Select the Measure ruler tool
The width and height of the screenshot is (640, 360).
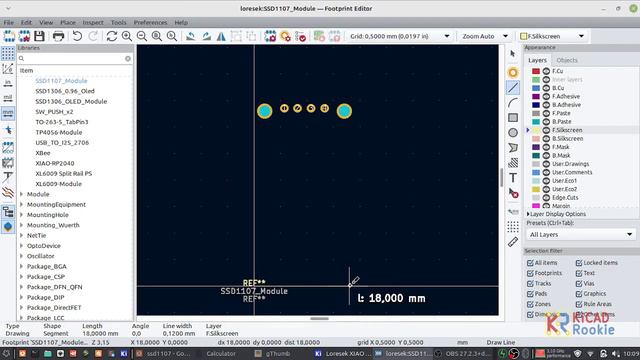[x=513, y=242]
